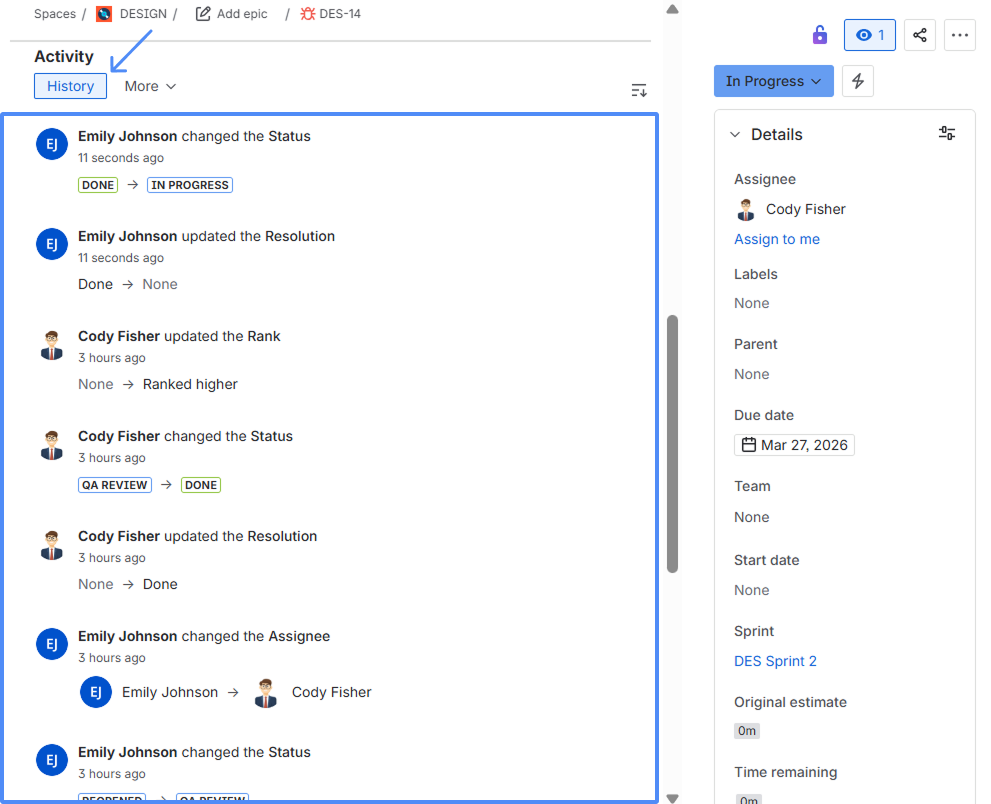The image size is (991, 804).
Task: Click the unlocked padlock icon
Action: pos(819,34)
